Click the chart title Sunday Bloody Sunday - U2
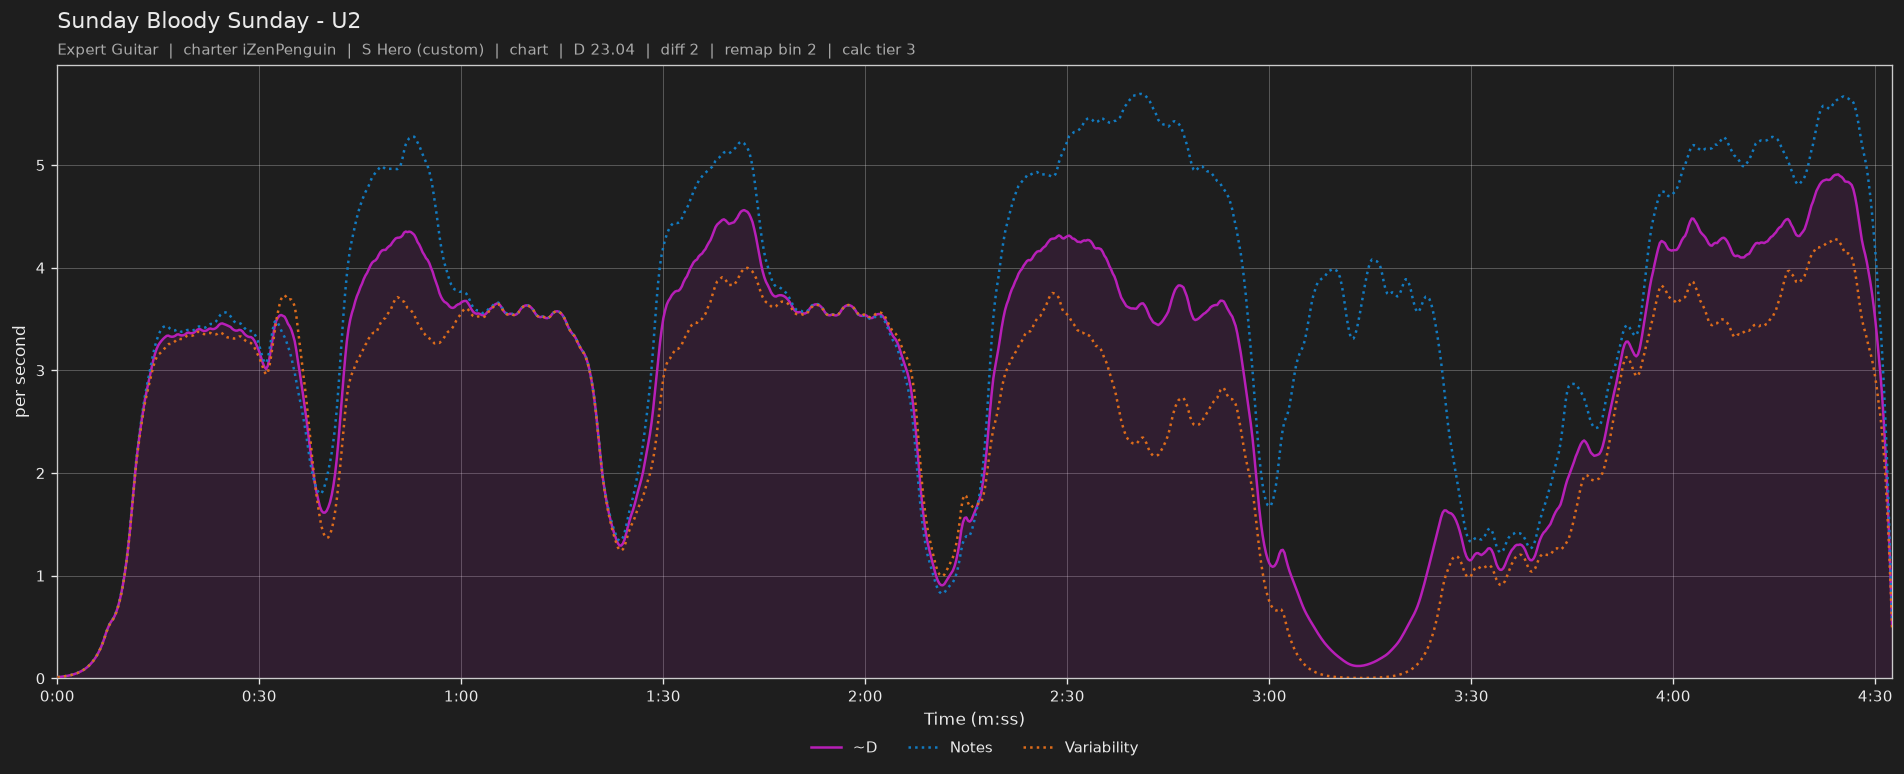Viewport: 1904px width, 774px height. pos(209,21)
